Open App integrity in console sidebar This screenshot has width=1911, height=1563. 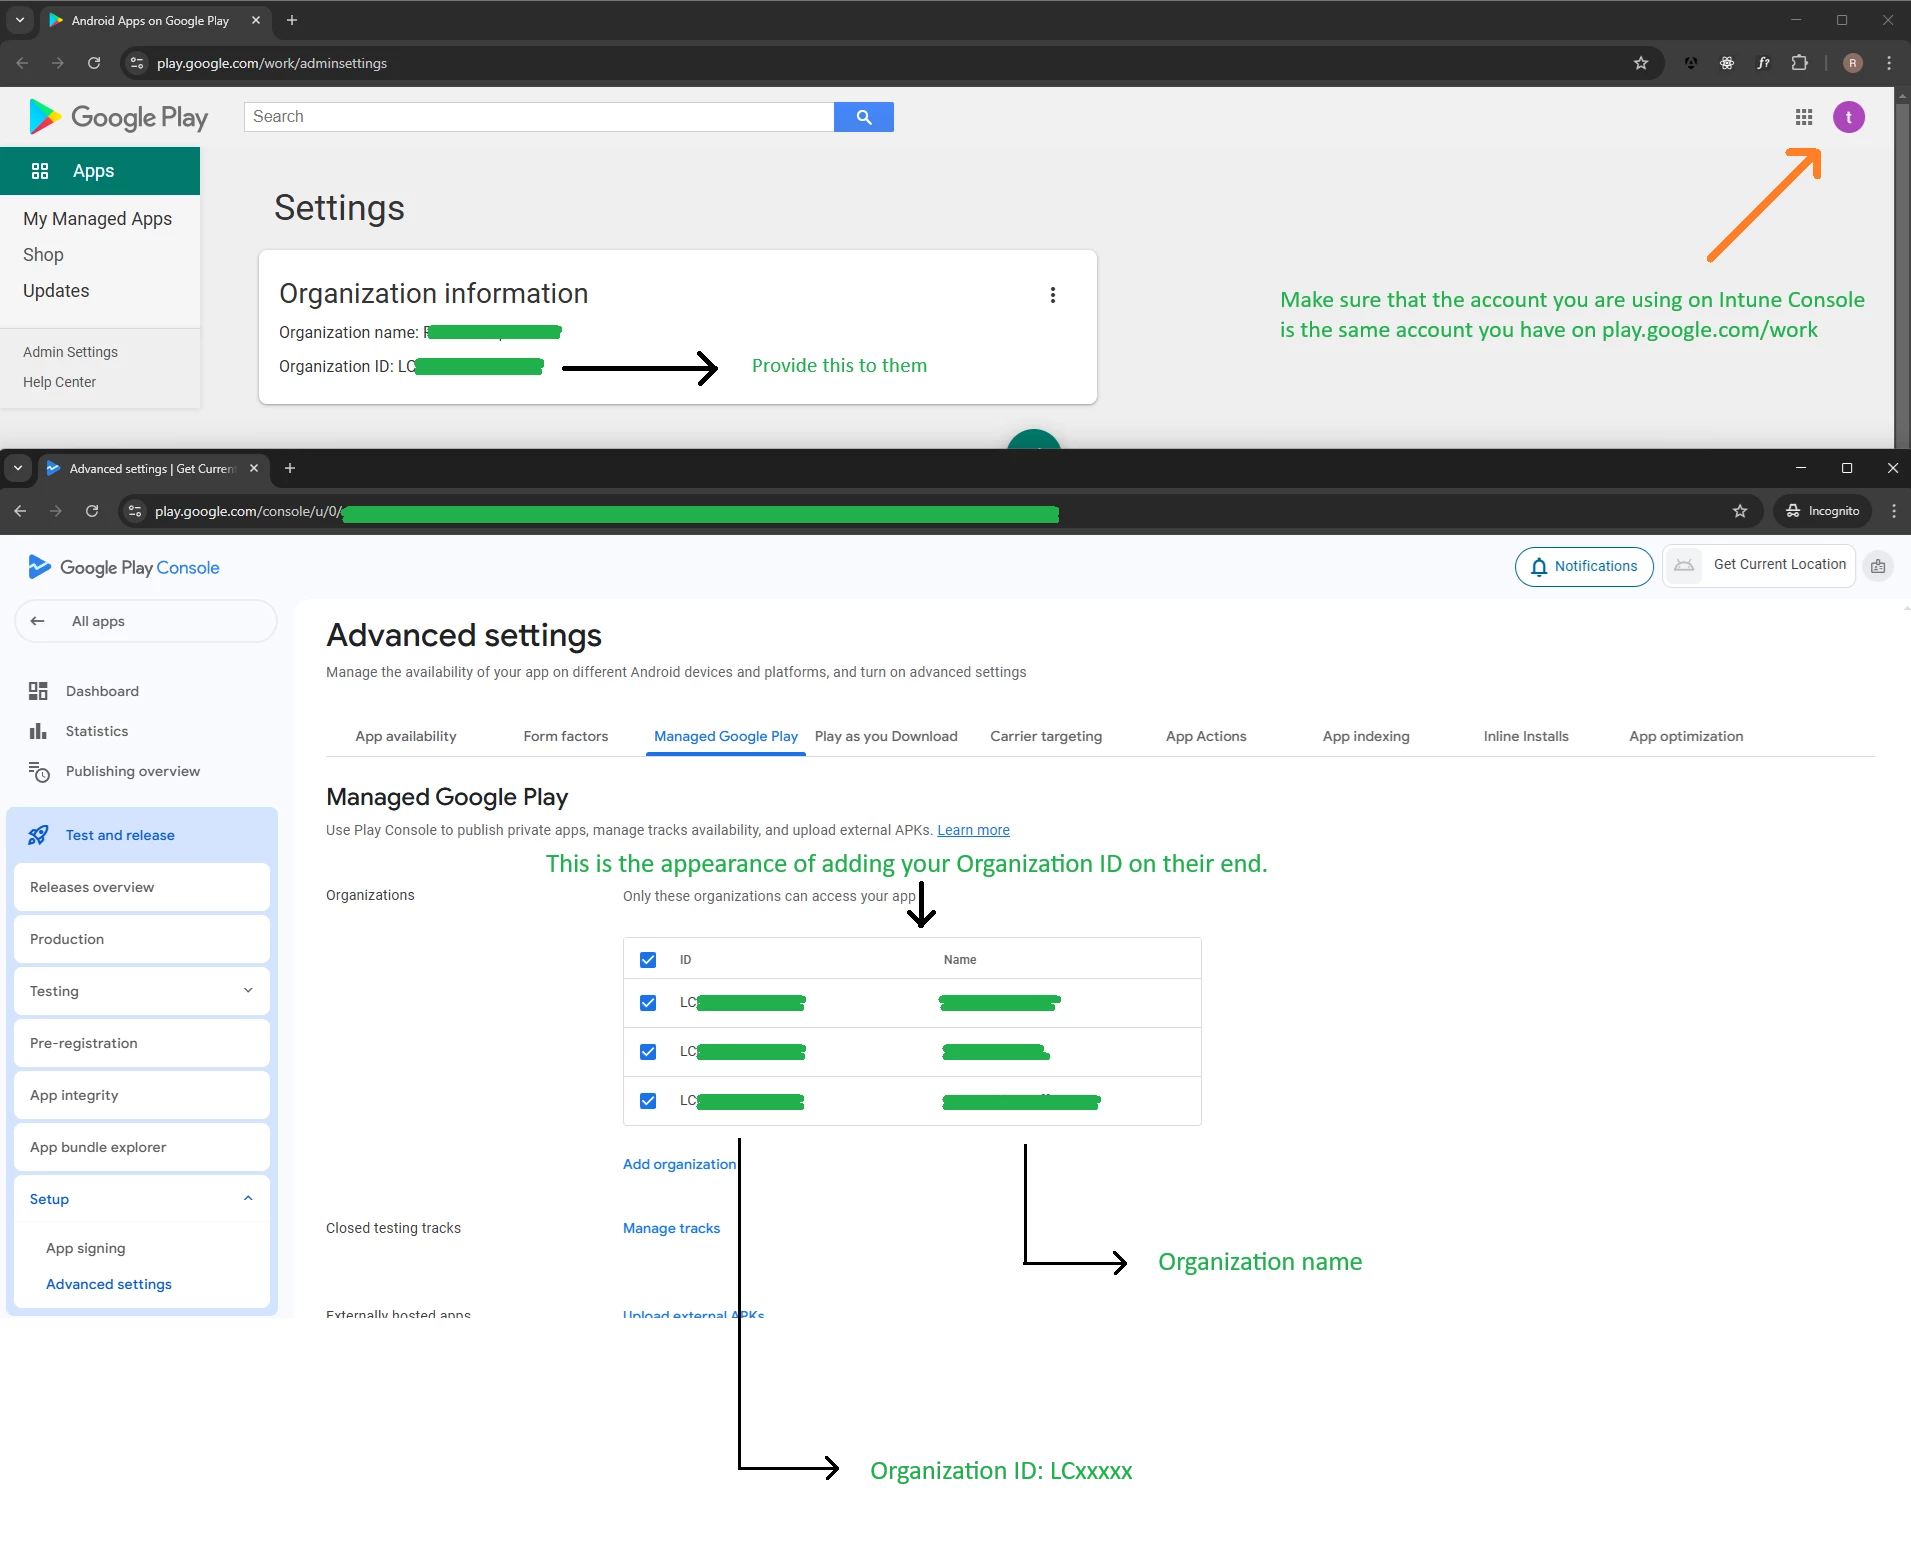[142, 1095]
